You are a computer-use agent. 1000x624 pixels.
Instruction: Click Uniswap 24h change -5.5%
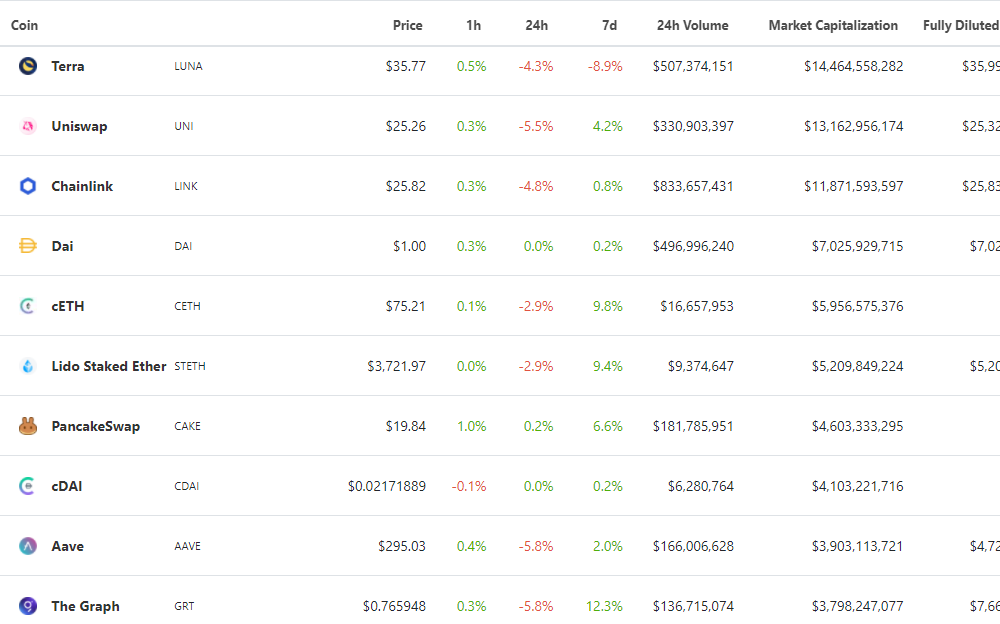(x=536, y=126)
